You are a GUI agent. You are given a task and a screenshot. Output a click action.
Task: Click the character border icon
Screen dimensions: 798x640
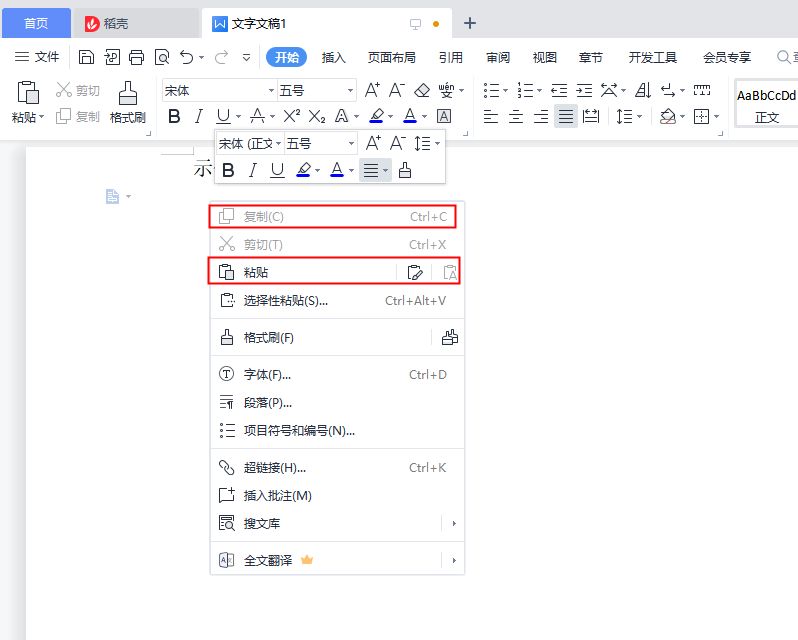[444, 117]
